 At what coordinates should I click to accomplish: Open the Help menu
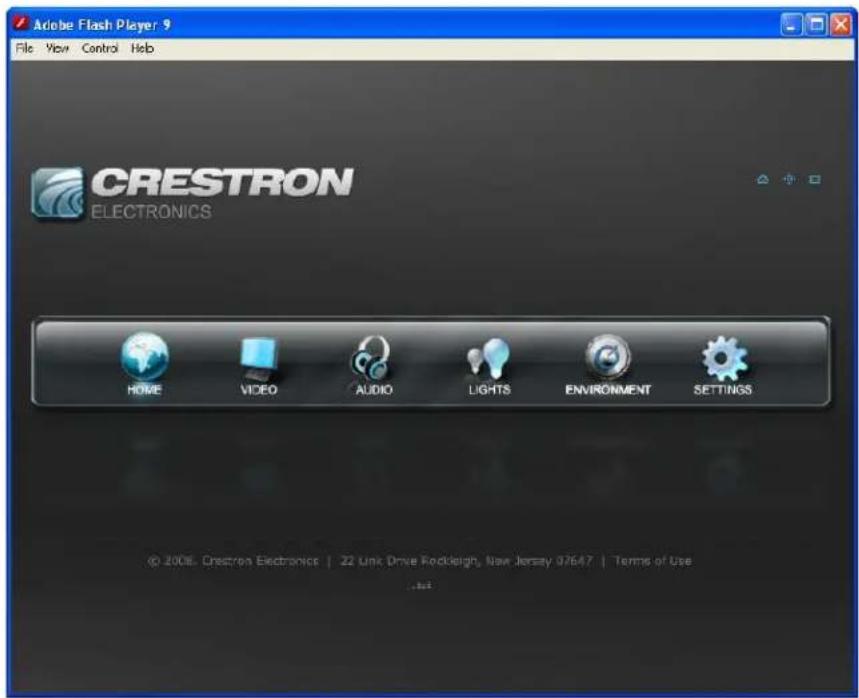click(142, 48)
